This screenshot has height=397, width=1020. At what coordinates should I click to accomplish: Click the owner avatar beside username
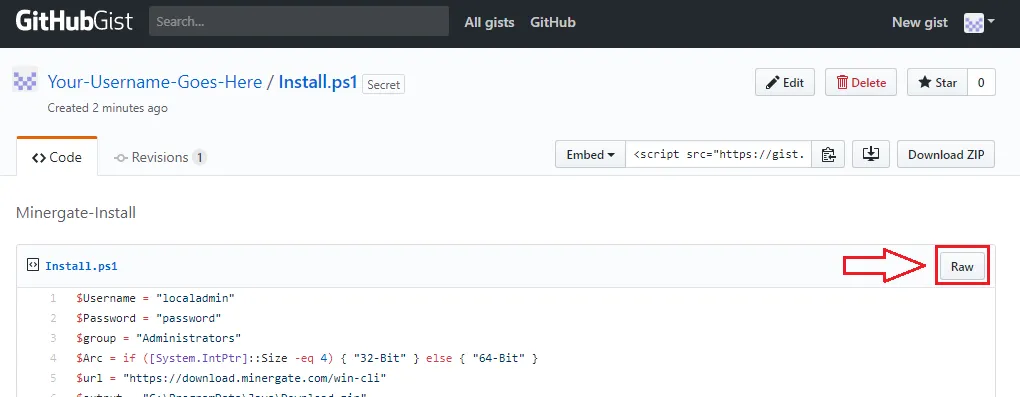point(25,81)
